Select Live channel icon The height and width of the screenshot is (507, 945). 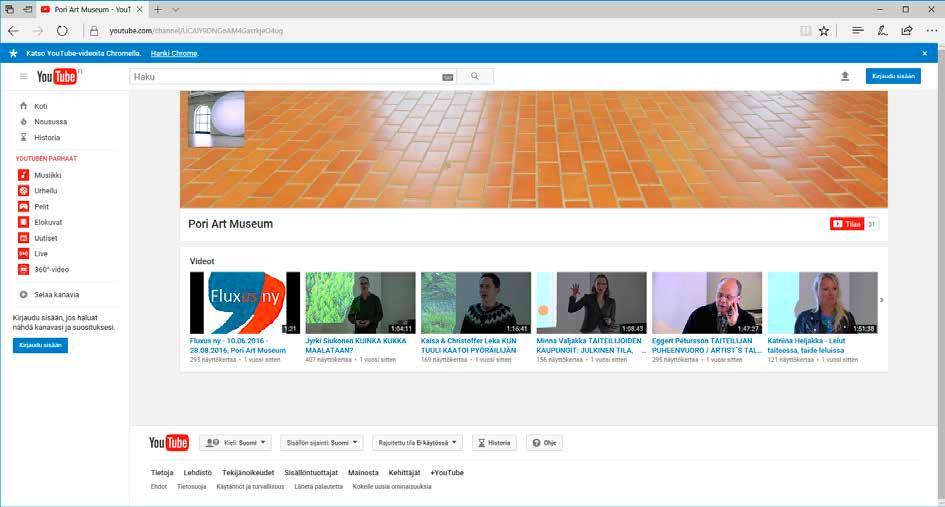[x=24, y=254]
